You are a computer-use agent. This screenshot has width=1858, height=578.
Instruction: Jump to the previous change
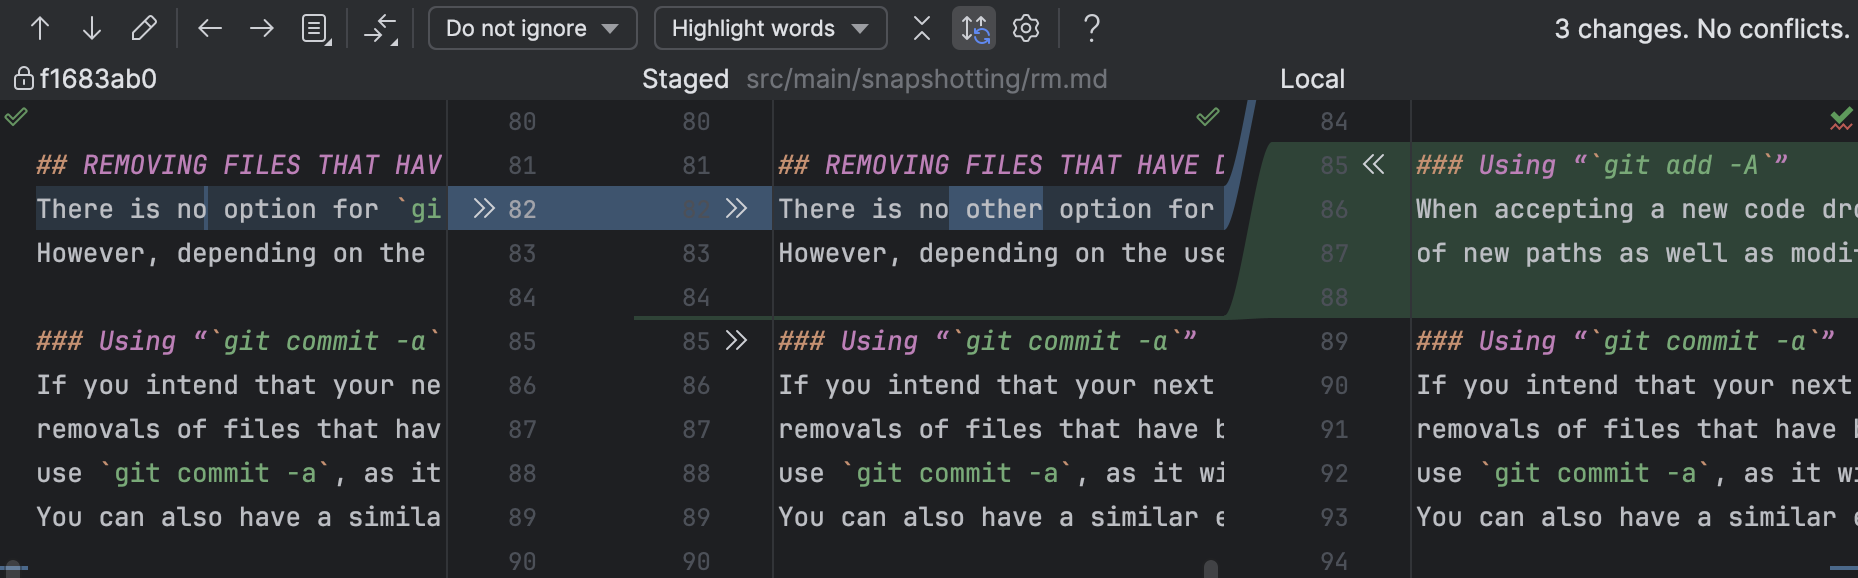(40, 28)
